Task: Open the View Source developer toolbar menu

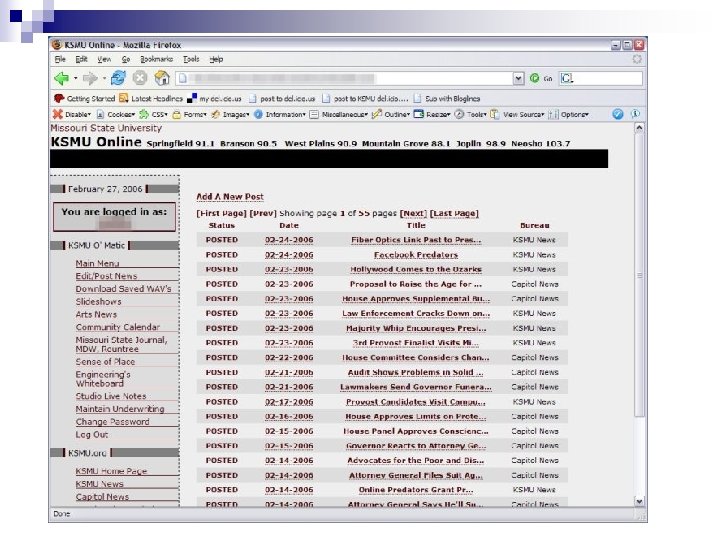Action: pos(518,114)
